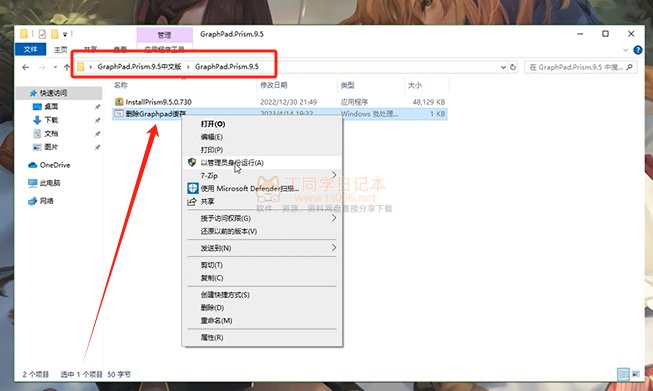Choose 打印(P) in the context menu
Image resolution: width=653 pixels, height=391 pixels.
[x=262, y=149]
